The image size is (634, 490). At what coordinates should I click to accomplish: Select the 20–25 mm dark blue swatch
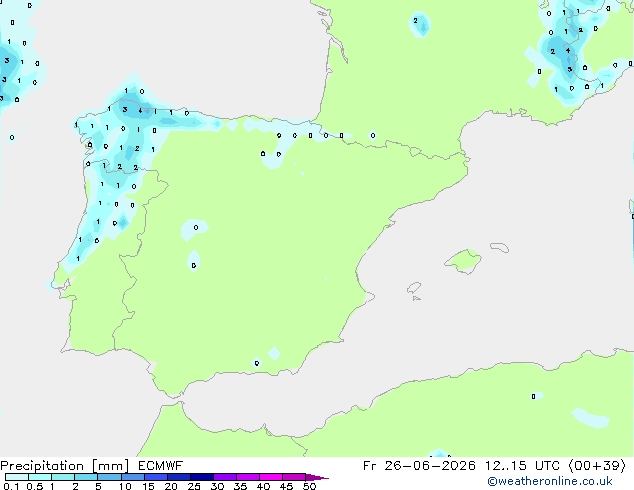pos(179,477)
